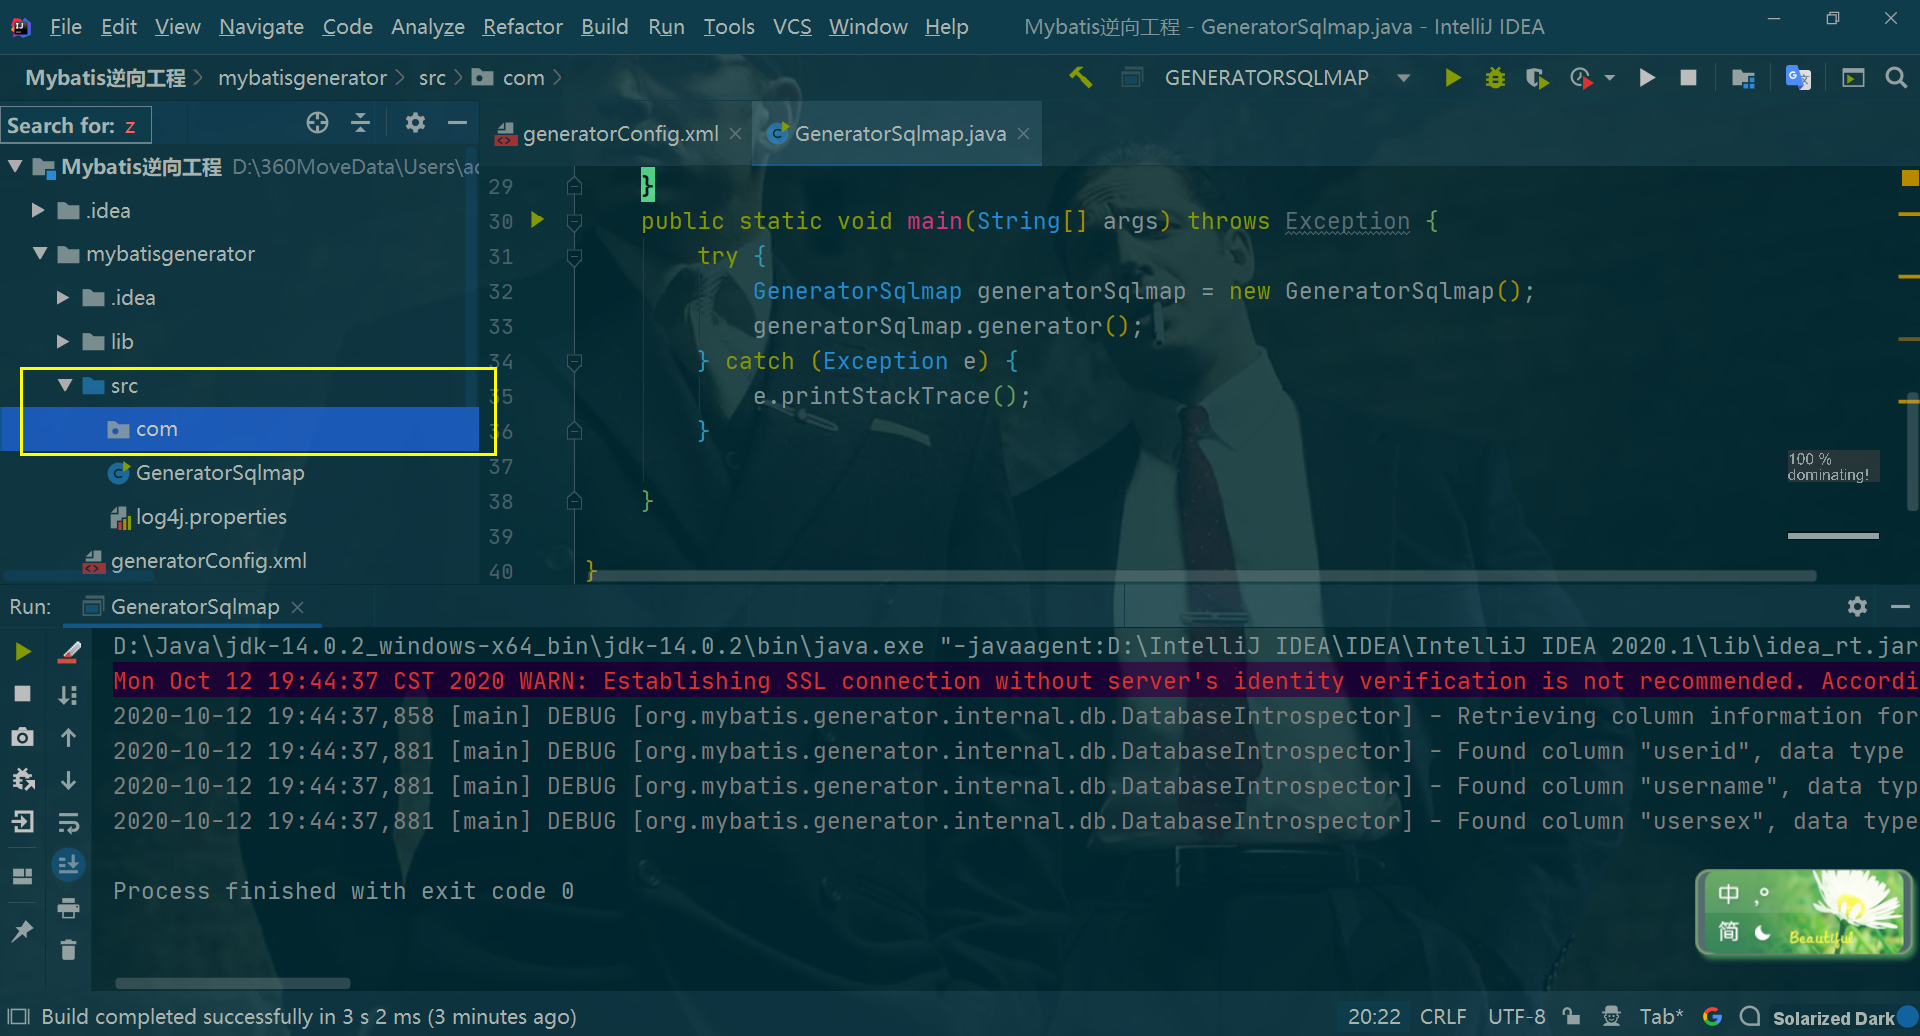Click the locate-in-project target icon

(317, 123)
